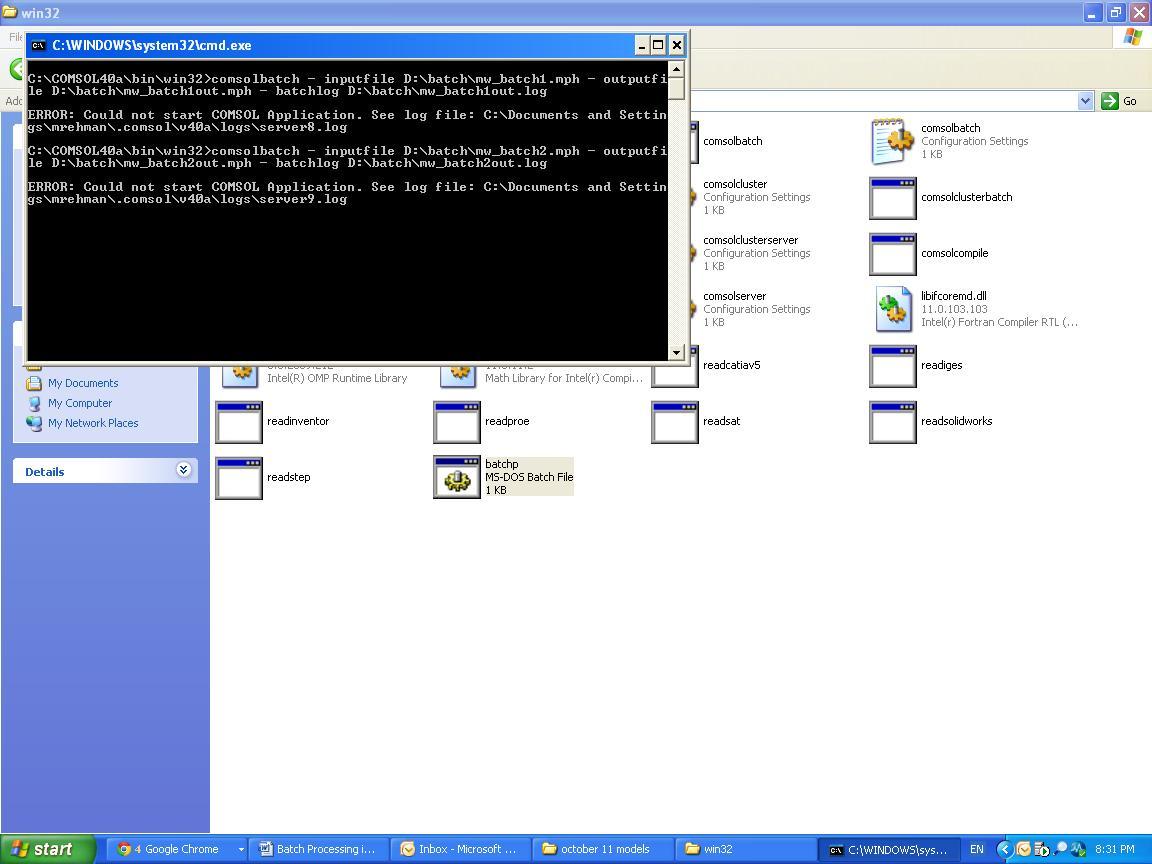The width and height of the screenshot is (1152, 864).
Task: Switch to Inbox - Microsoft taskbar item
Action: click(x=459, y=849)
